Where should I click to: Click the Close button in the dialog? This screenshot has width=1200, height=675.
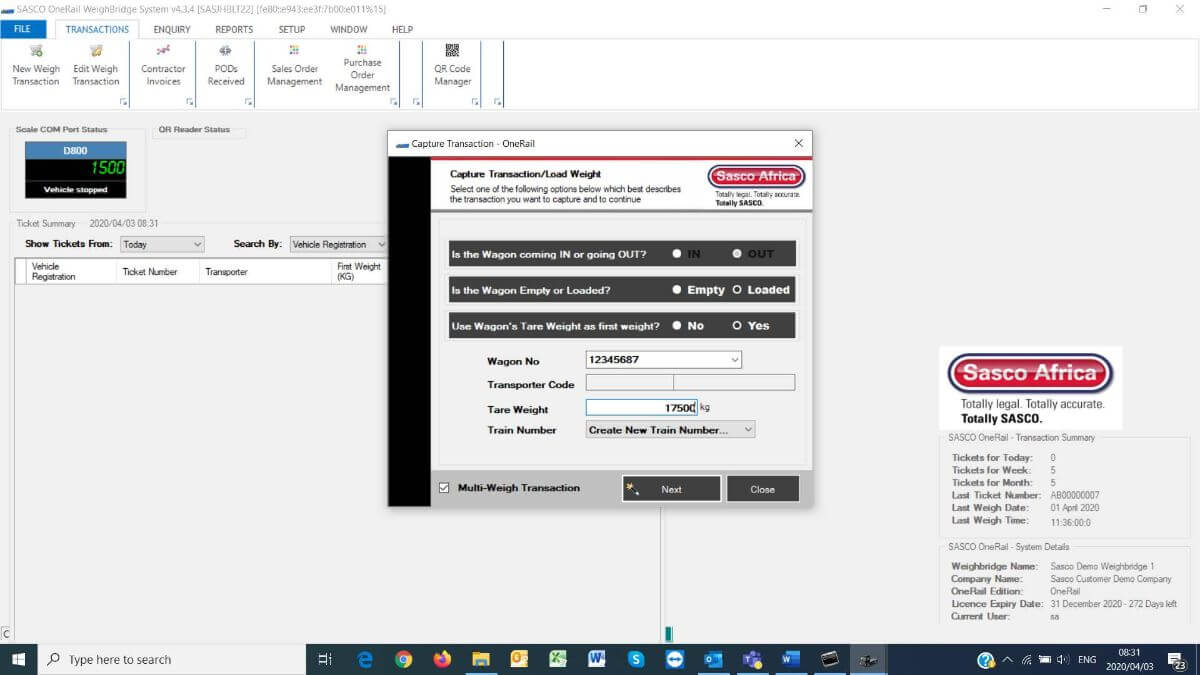click(763, 489)
